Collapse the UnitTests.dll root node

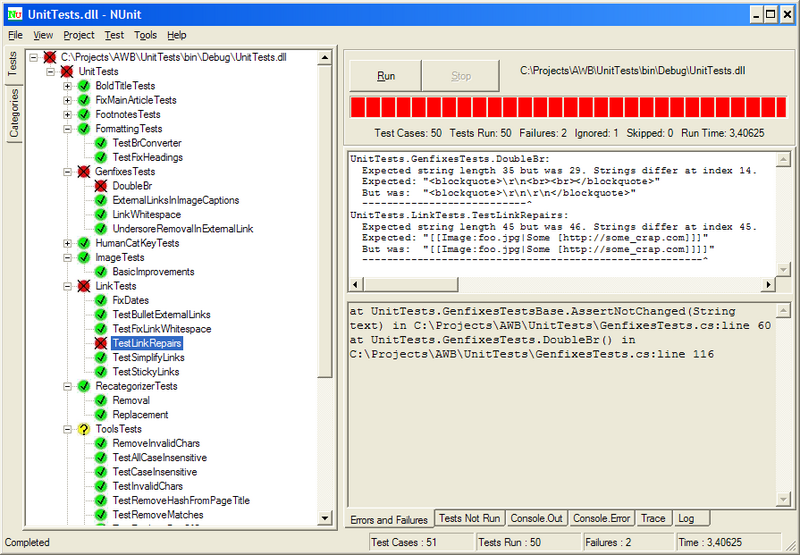coord(33,57)
